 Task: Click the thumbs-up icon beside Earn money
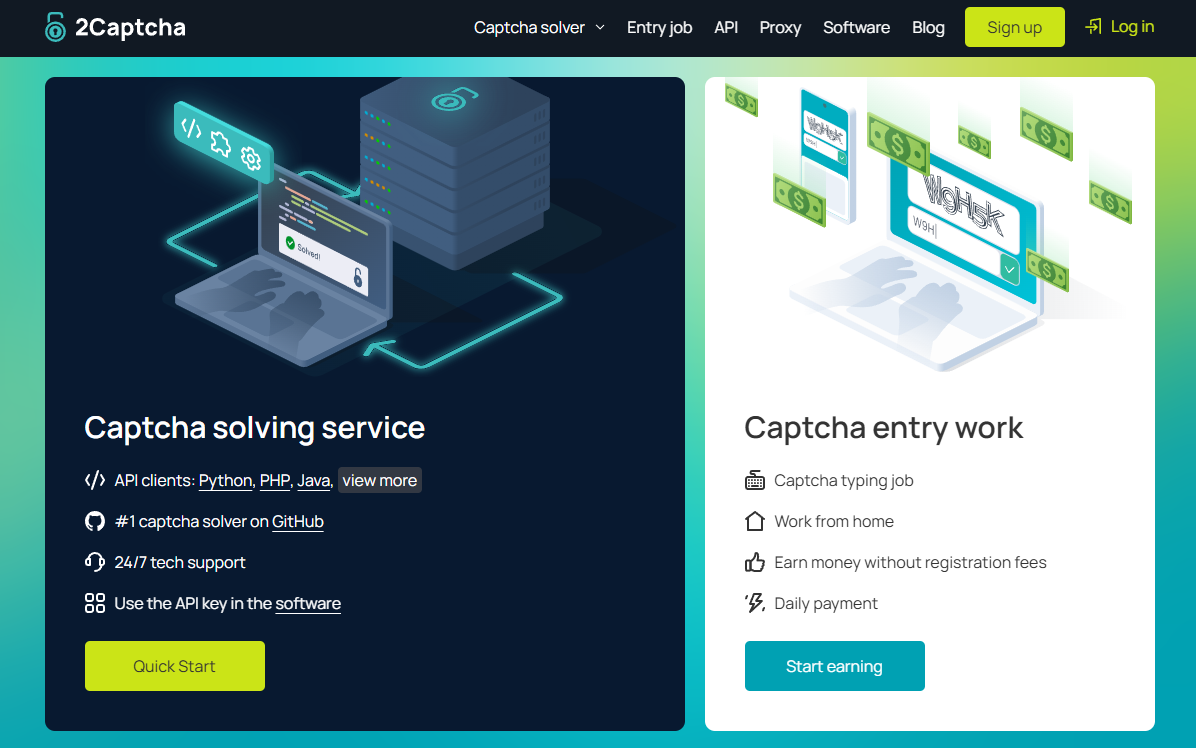click(755, 563)
